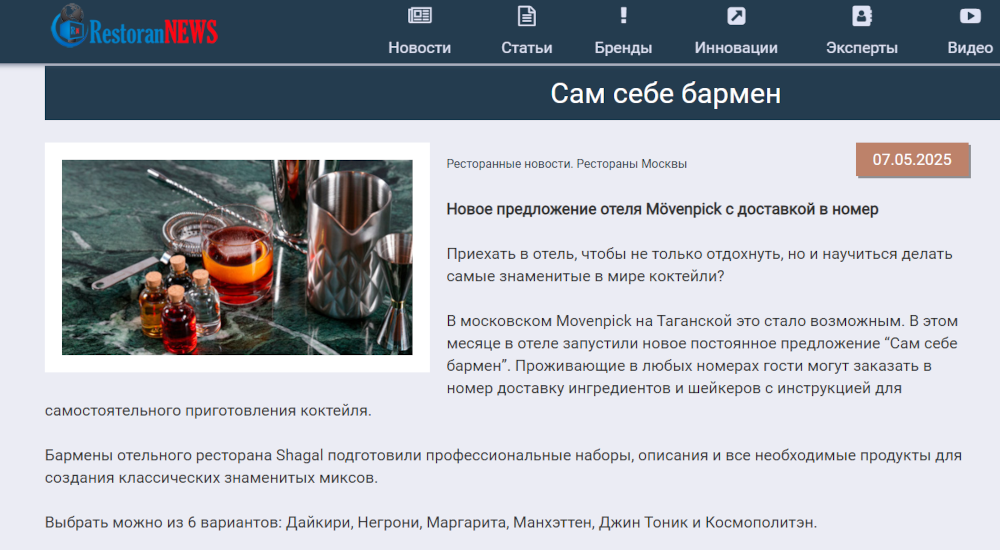Follow the Ресторанные новости. Рестораны Москвы link
Viewport: 1000px width, 550px height.
566,164
